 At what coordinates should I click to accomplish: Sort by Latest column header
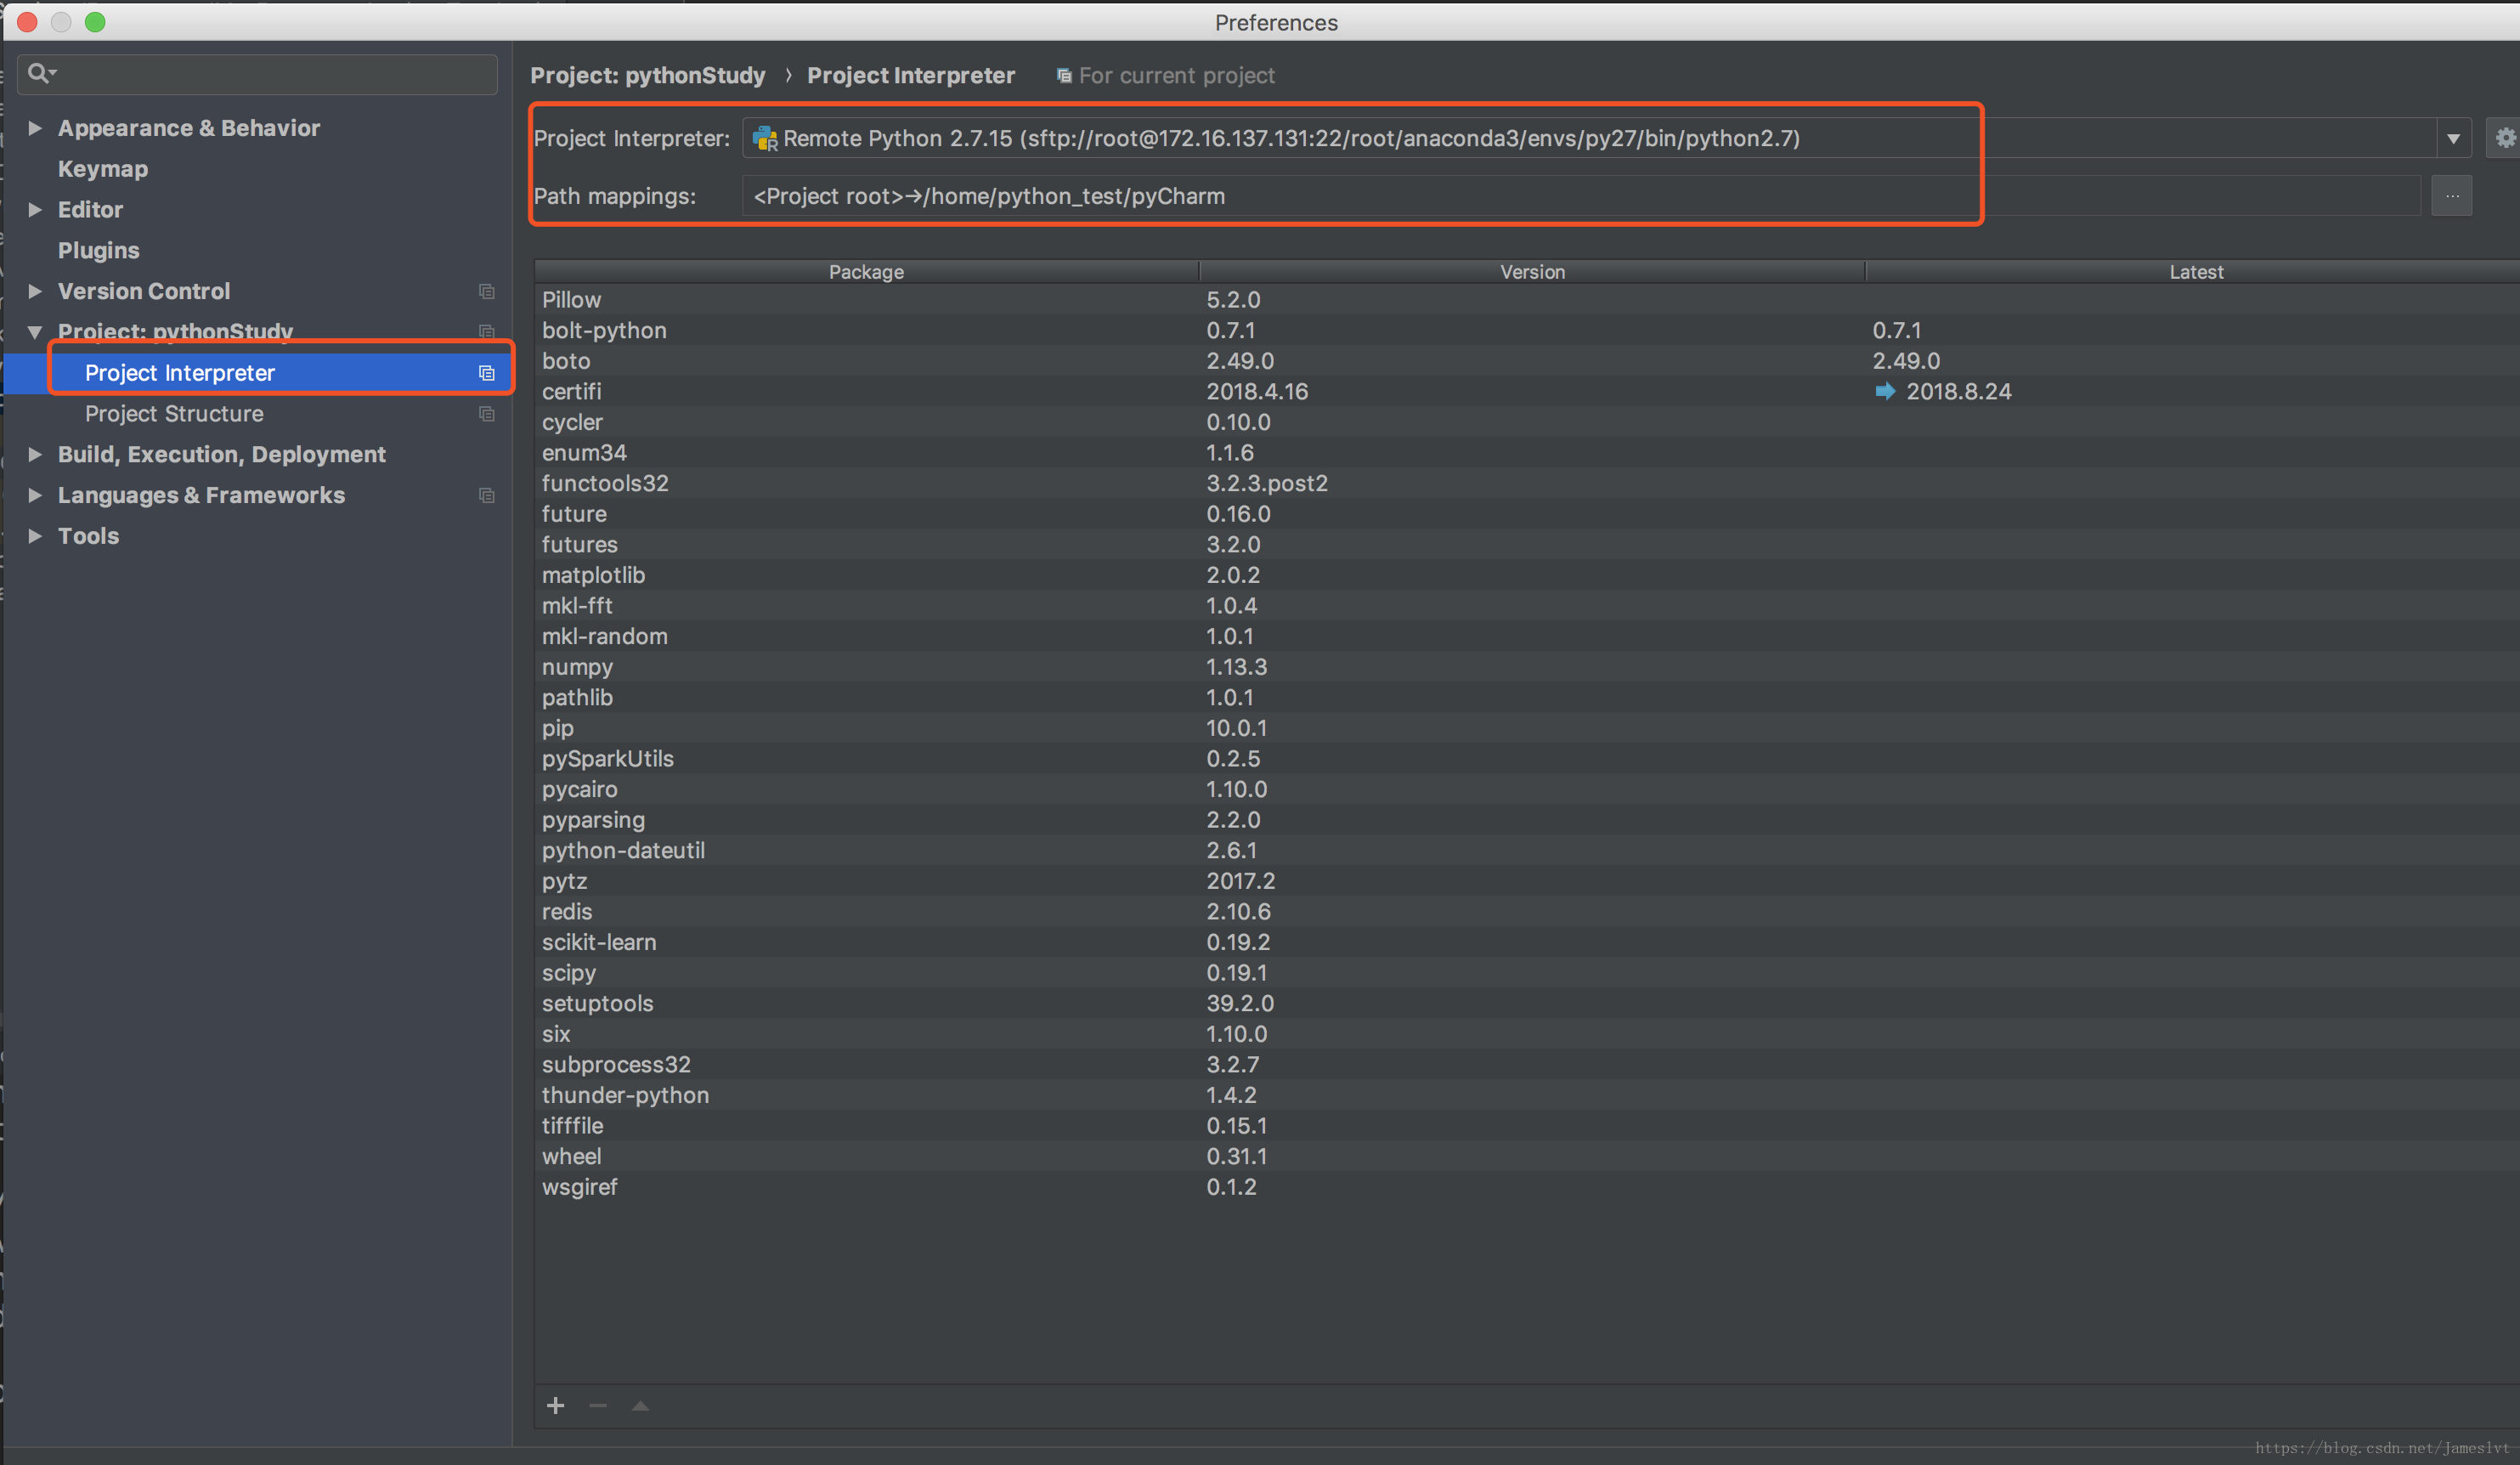point(2195,272)
